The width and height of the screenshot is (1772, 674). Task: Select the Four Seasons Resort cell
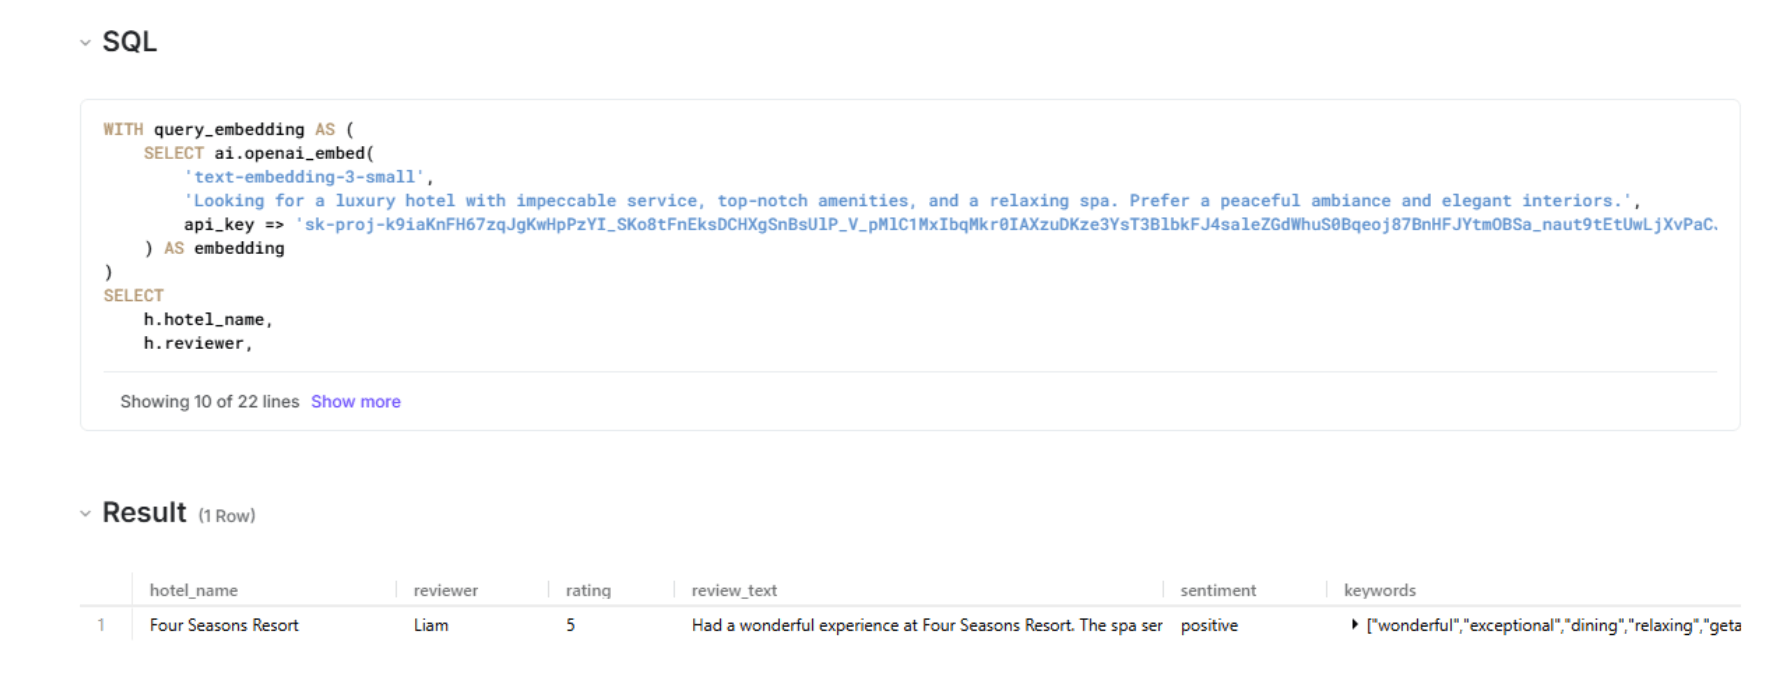224,626
